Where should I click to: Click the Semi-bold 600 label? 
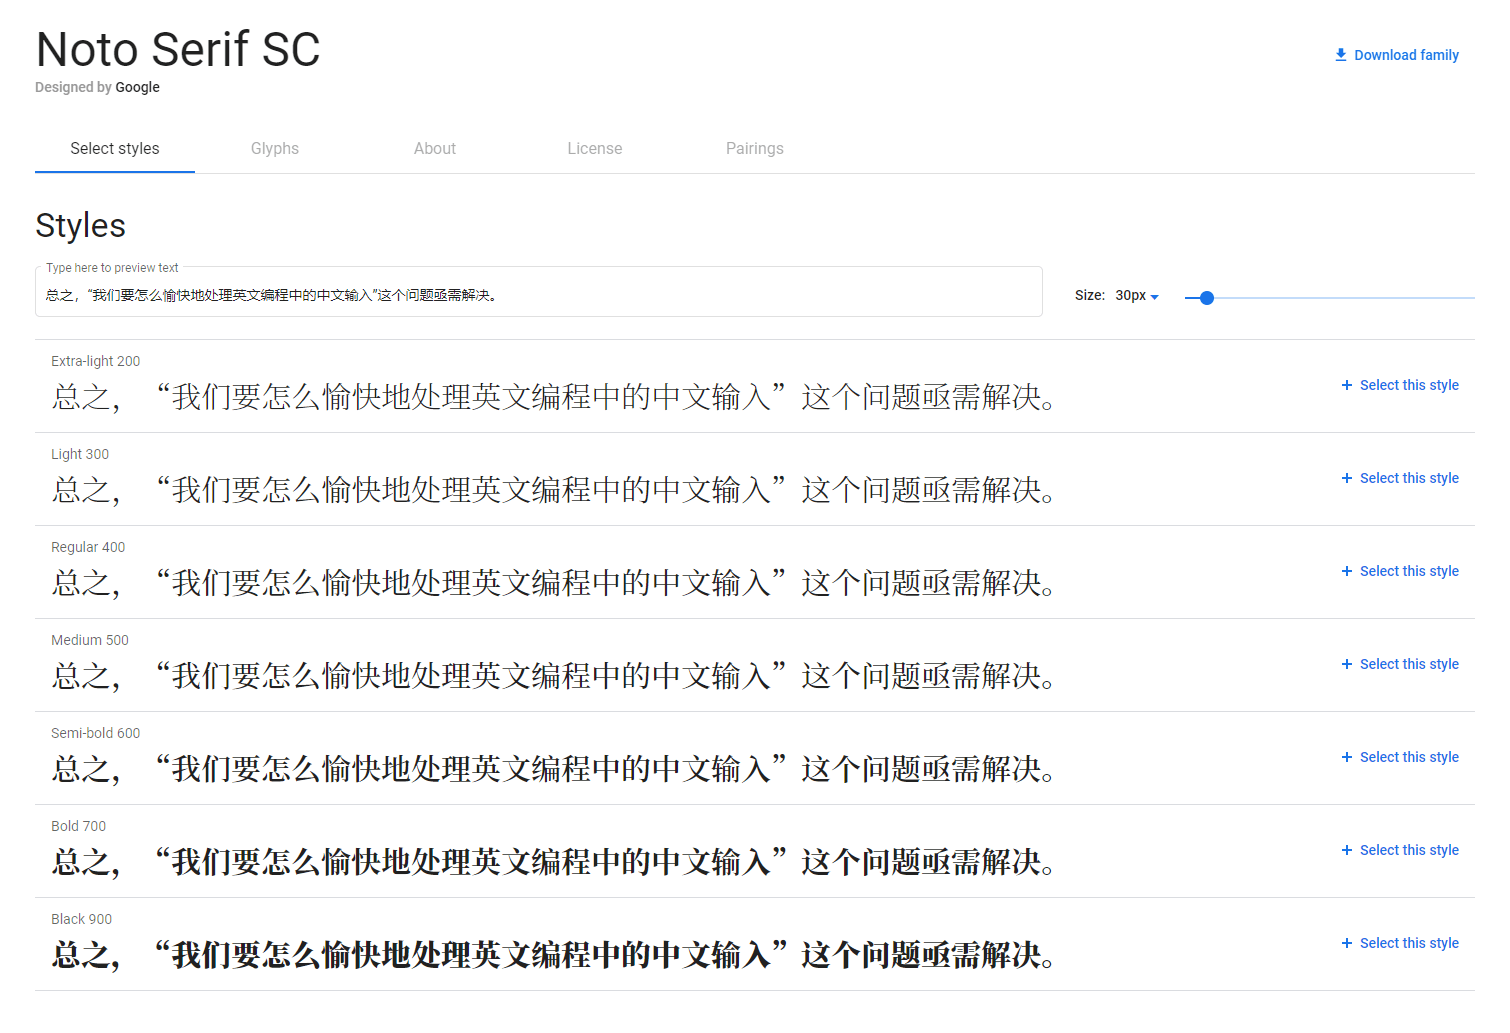[96, 733]
